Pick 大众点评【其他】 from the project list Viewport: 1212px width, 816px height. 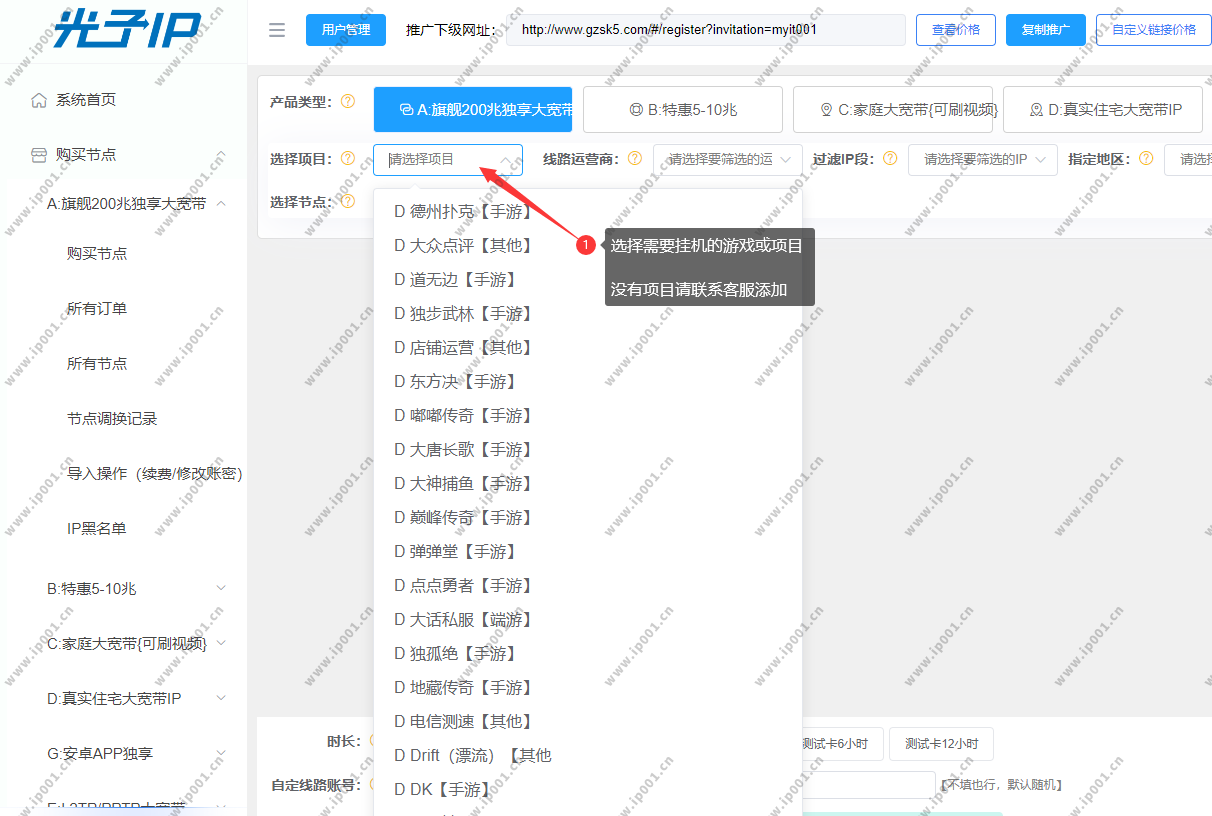click(463, 245)
